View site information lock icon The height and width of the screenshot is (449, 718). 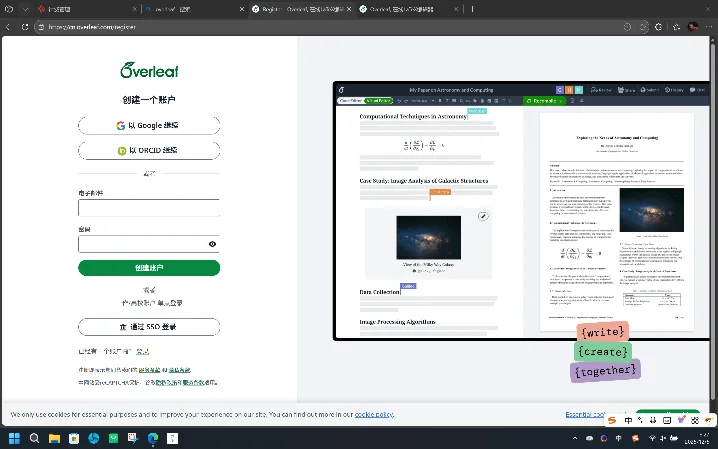point(41,27)
